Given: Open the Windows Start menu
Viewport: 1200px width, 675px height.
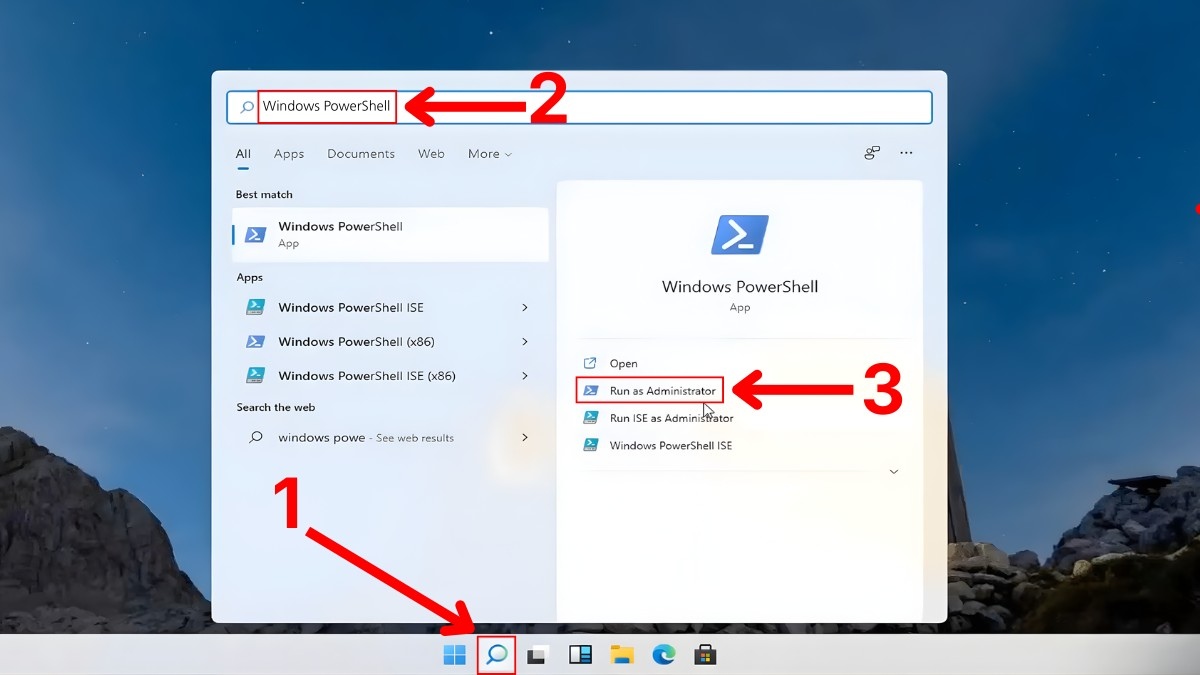Looking at the screenshot, I should coord(455,655).
